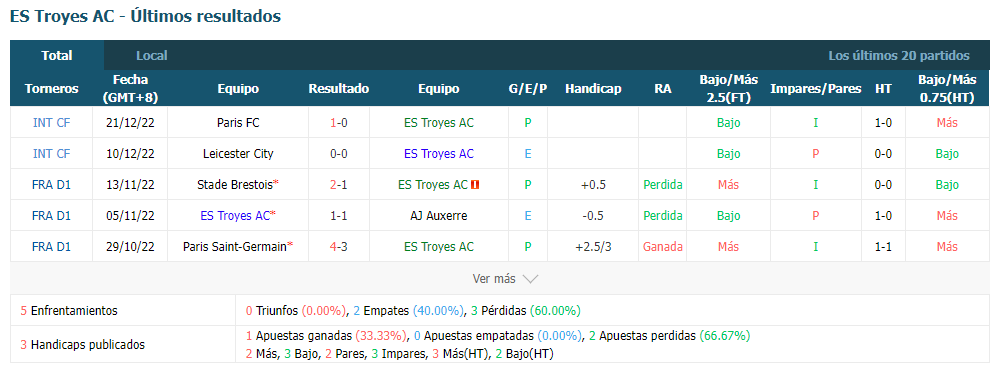1000x370 pixels.
Task: Click the Handicap column header
Action: 593,89
